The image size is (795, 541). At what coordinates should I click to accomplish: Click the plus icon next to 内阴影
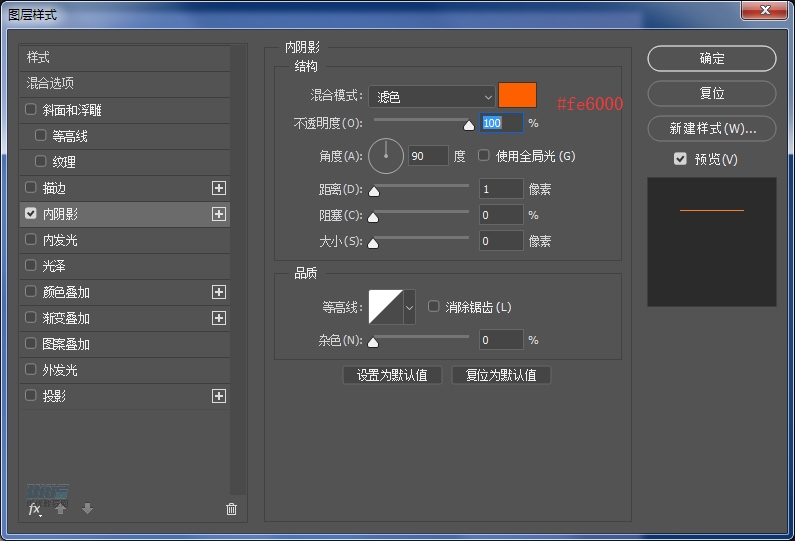[x=219, y=214]
